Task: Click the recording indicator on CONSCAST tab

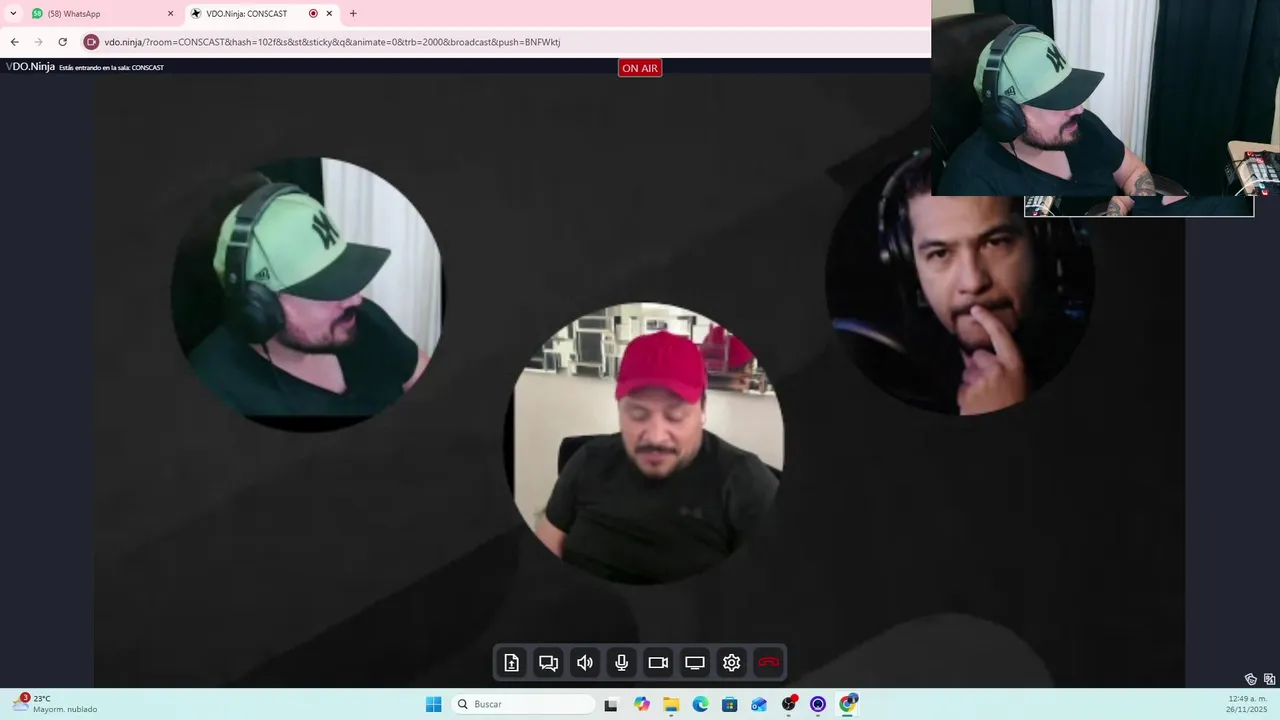Action: (313, 14)
